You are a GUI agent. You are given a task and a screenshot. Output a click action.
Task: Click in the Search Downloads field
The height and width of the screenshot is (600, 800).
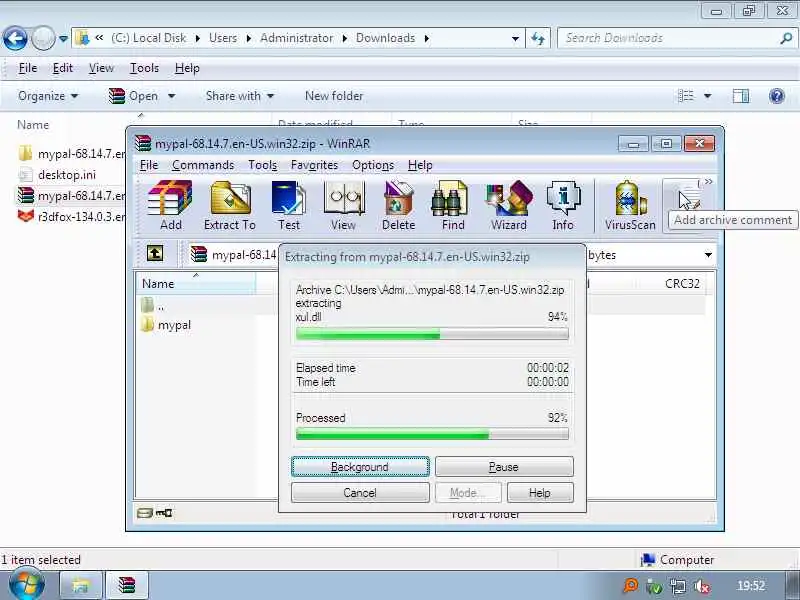coord(668,38)
